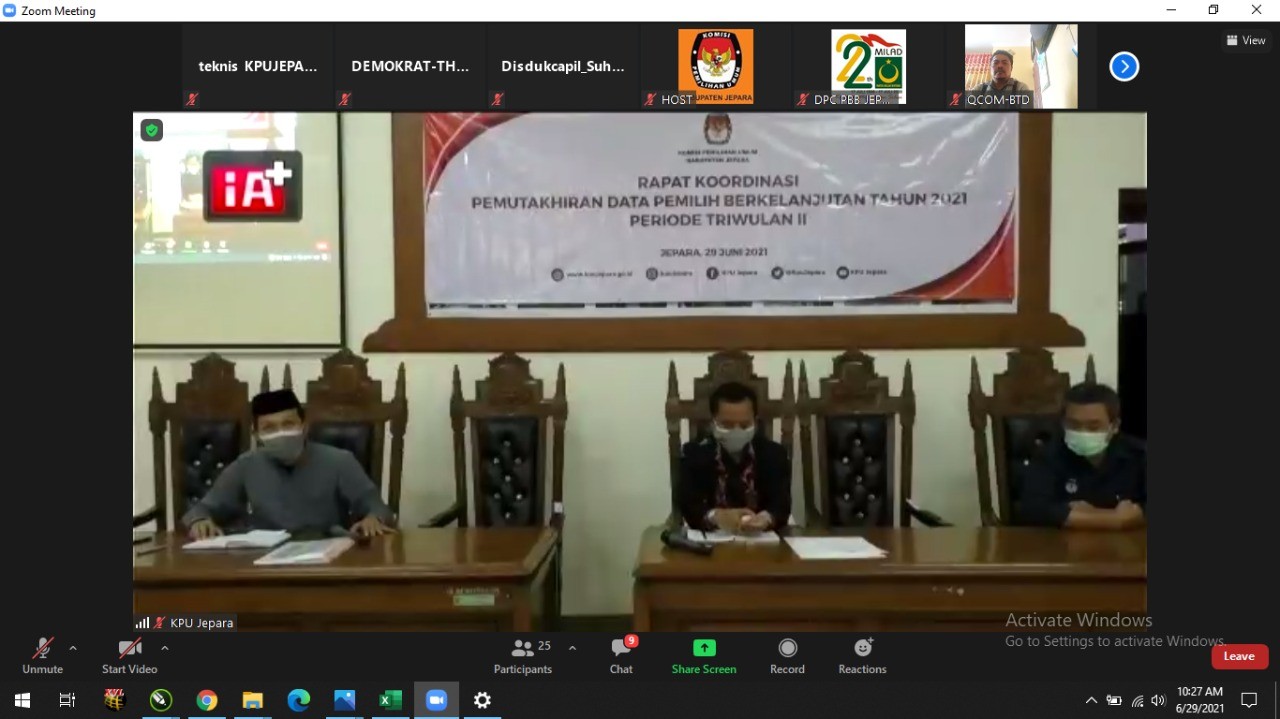Open the Participants panel
The height and width of the screenshot is (719, 1280).
tap(523, 656)
